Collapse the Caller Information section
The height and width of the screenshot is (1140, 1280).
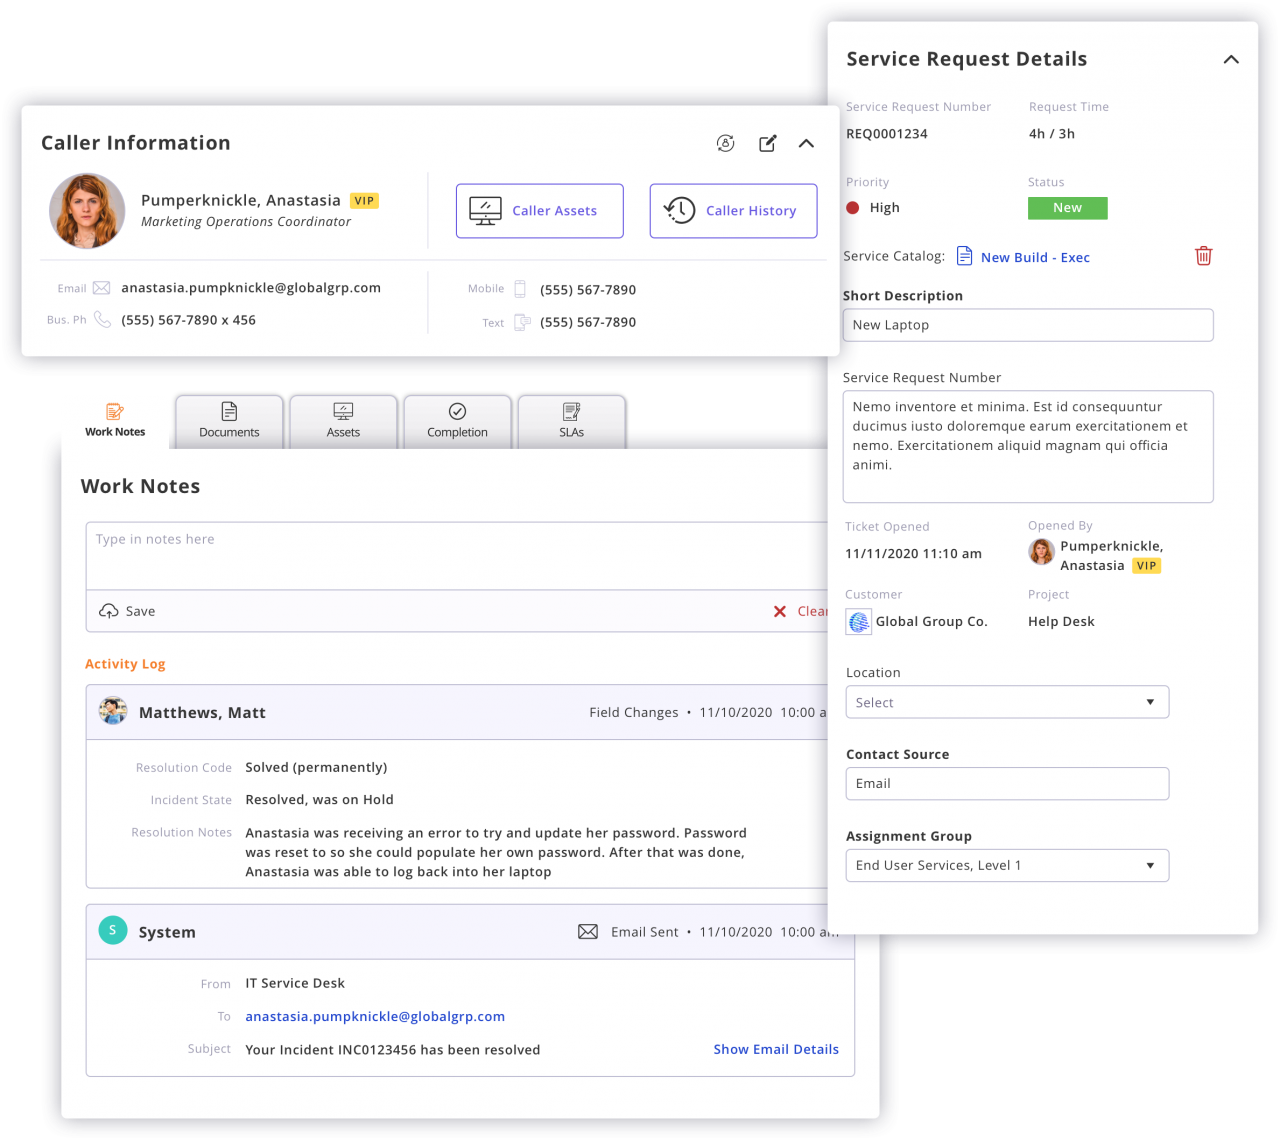[806, 143]
